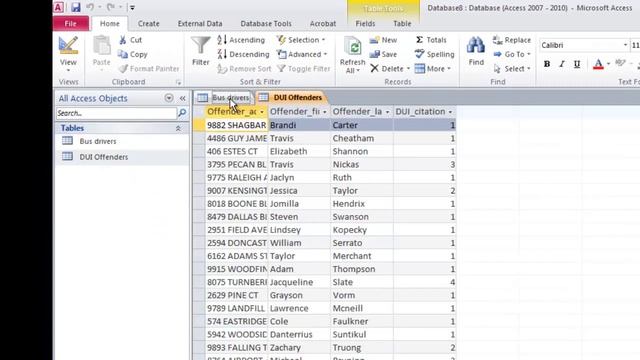
Task: Click Delete record X icon
Action: pyautogui.click(x=374, y=69)
